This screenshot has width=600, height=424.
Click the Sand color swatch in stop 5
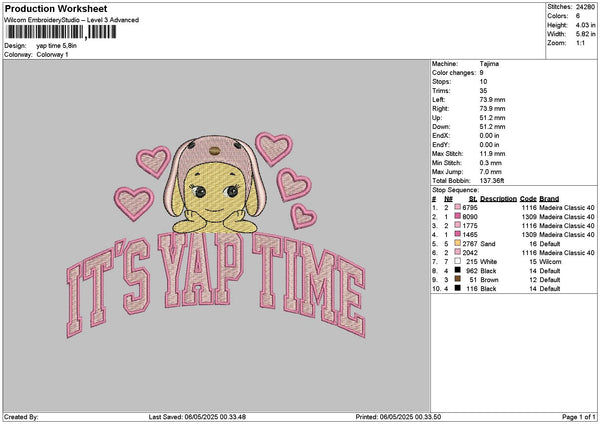click(460, 243)
